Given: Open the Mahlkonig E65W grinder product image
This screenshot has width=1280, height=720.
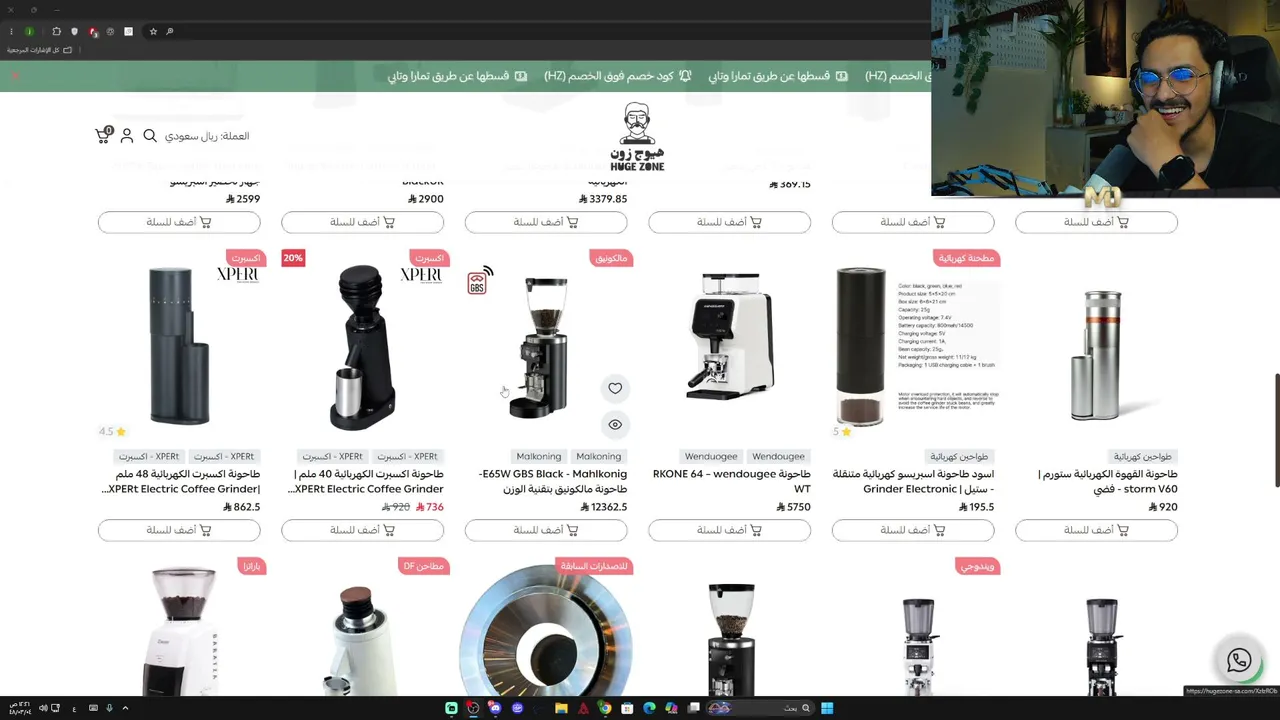Looking at the screenshot, I should click(545, 346).
